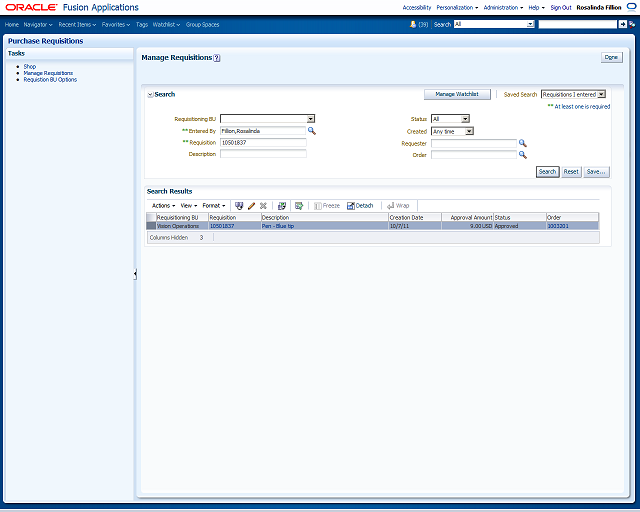Click the Search button
The width and height of the screenshot is (640, 512).
click(547, 172)
